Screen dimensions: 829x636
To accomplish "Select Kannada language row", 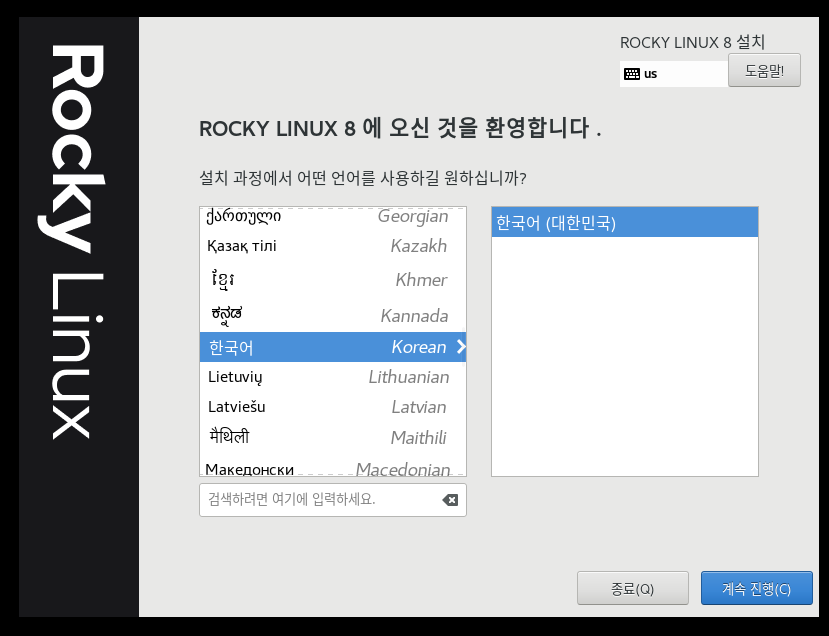I will [333, 315].
